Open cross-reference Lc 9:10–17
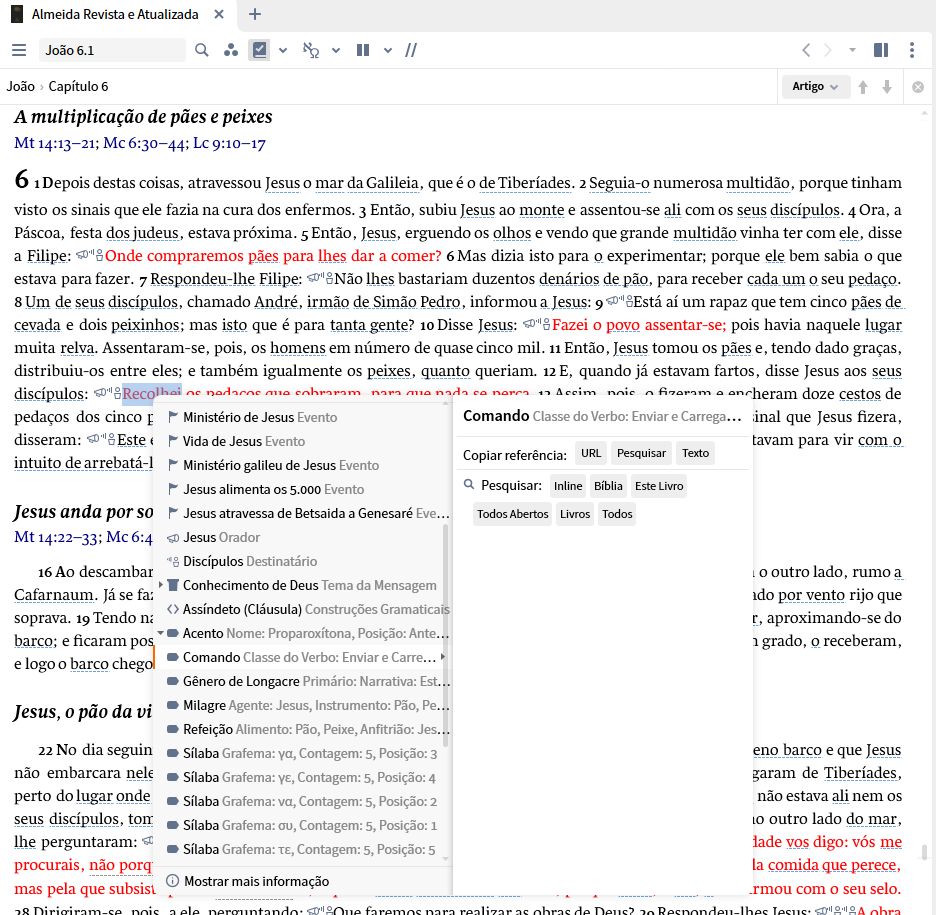This screenshot has height=915, width=936. (x=229, y=143)
